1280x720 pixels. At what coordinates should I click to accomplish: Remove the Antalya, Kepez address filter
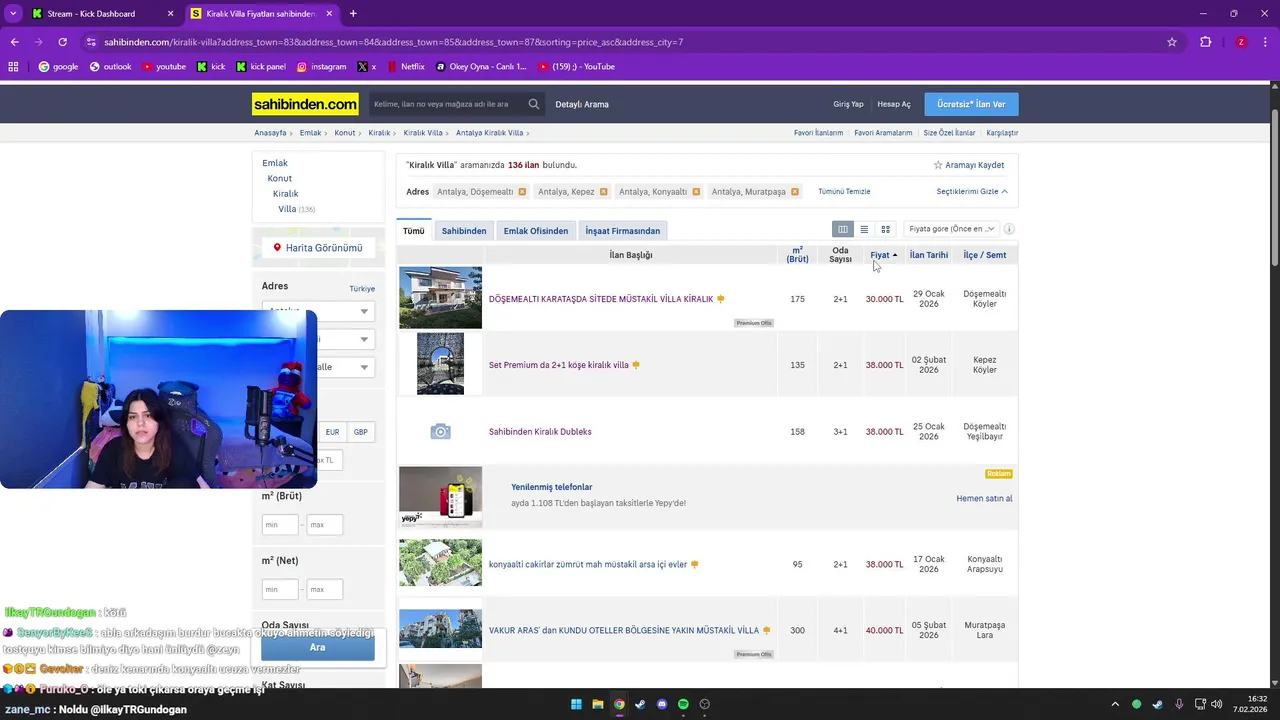click(x=604, y=192)
